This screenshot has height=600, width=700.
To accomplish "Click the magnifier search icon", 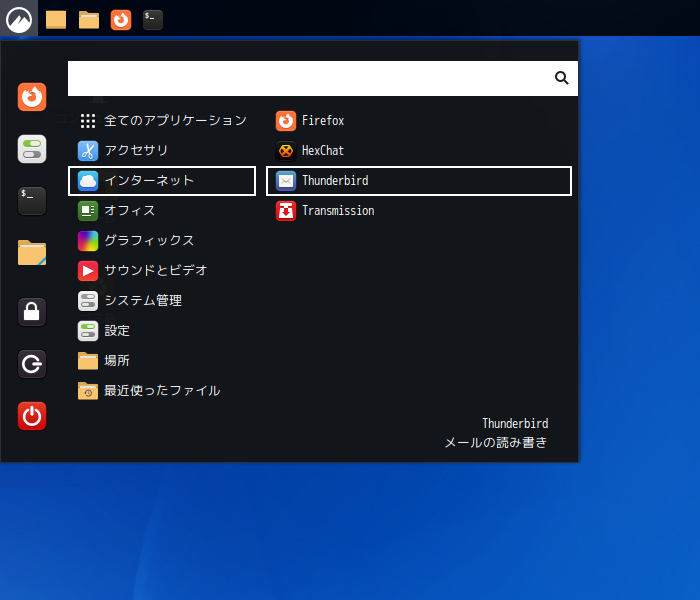I will click(561, 78).
